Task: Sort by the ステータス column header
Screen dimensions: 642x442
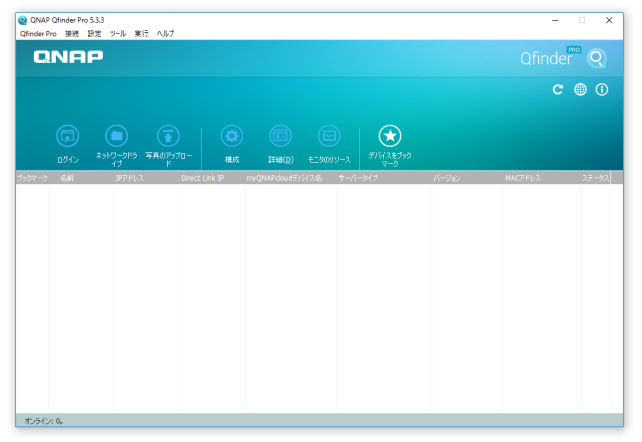Action: coord(595,178)
